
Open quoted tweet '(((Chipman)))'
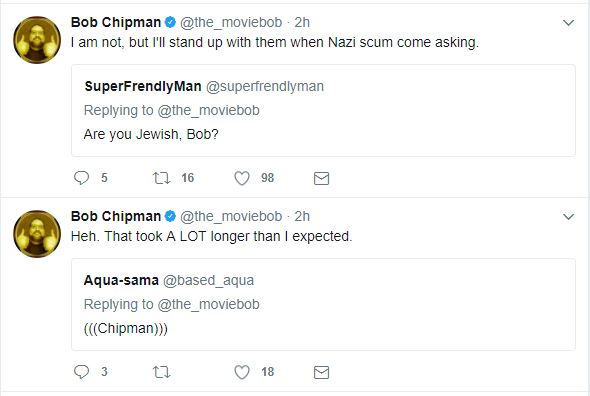click(x=323, y=304)
